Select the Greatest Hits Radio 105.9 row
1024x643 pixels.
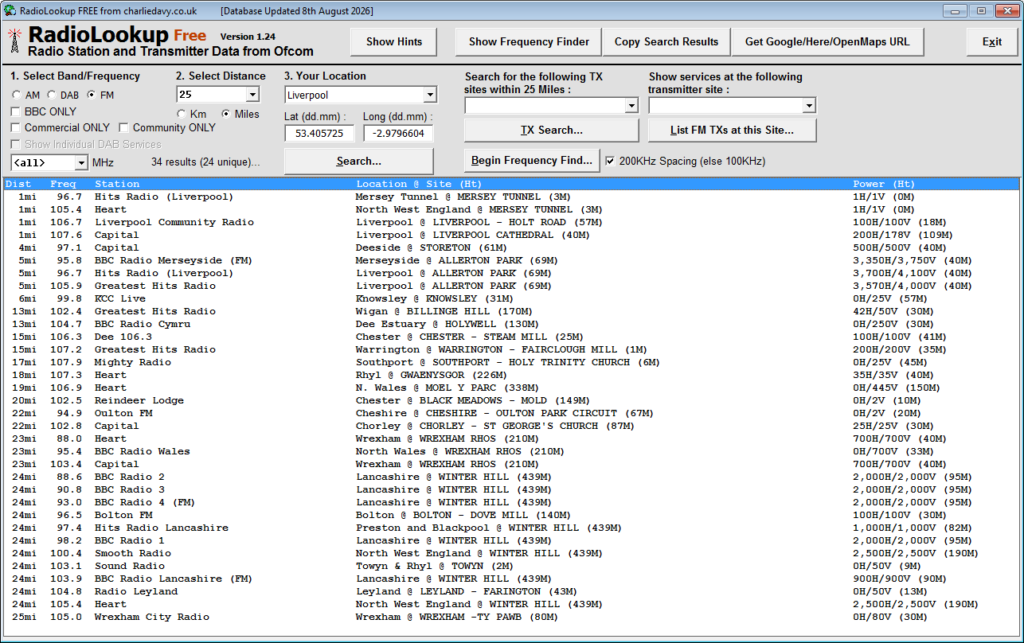pos(511,286)
